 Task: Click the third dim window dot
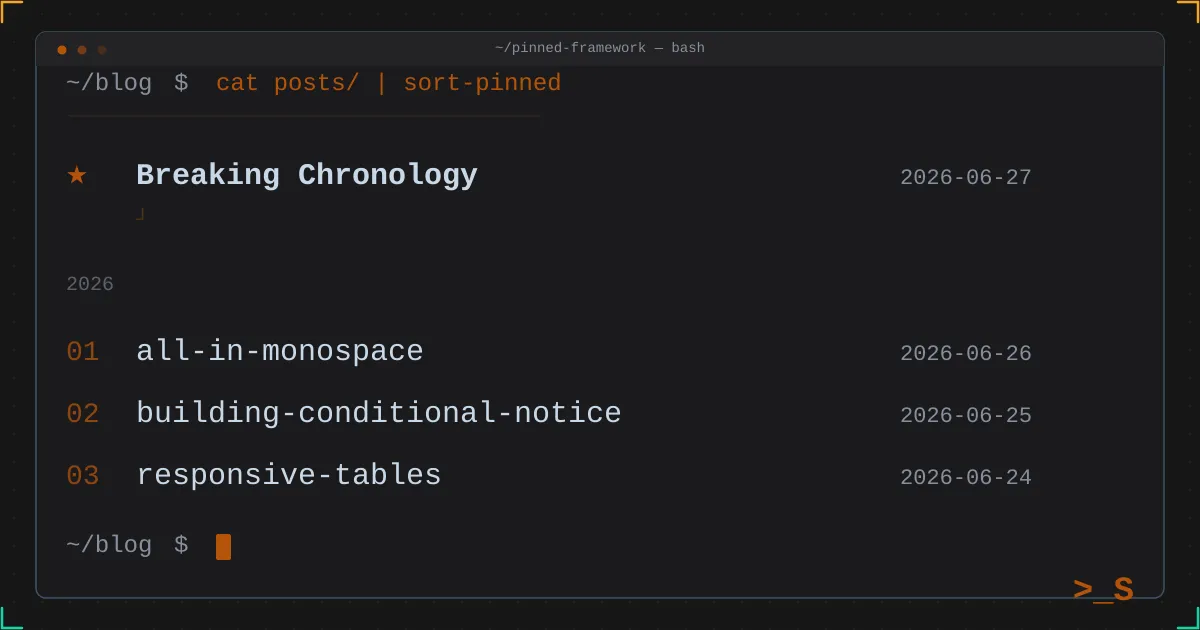102,50
